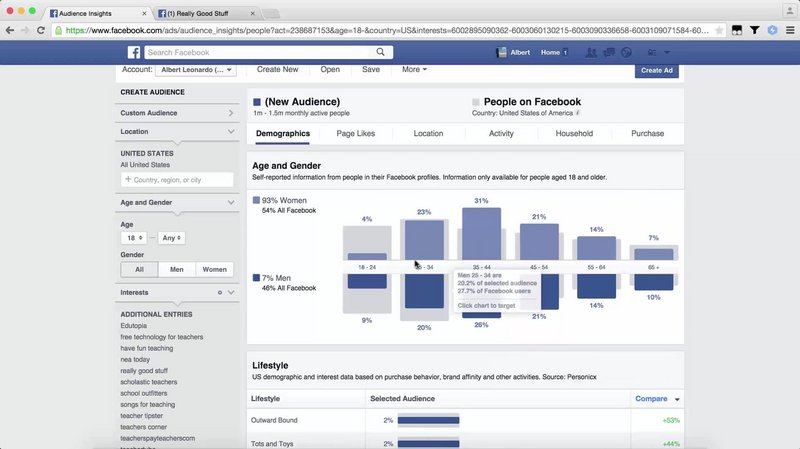Switch to the Page Likes tab
Viewport: 800px width, 449px height.
(x=356, y=134)
